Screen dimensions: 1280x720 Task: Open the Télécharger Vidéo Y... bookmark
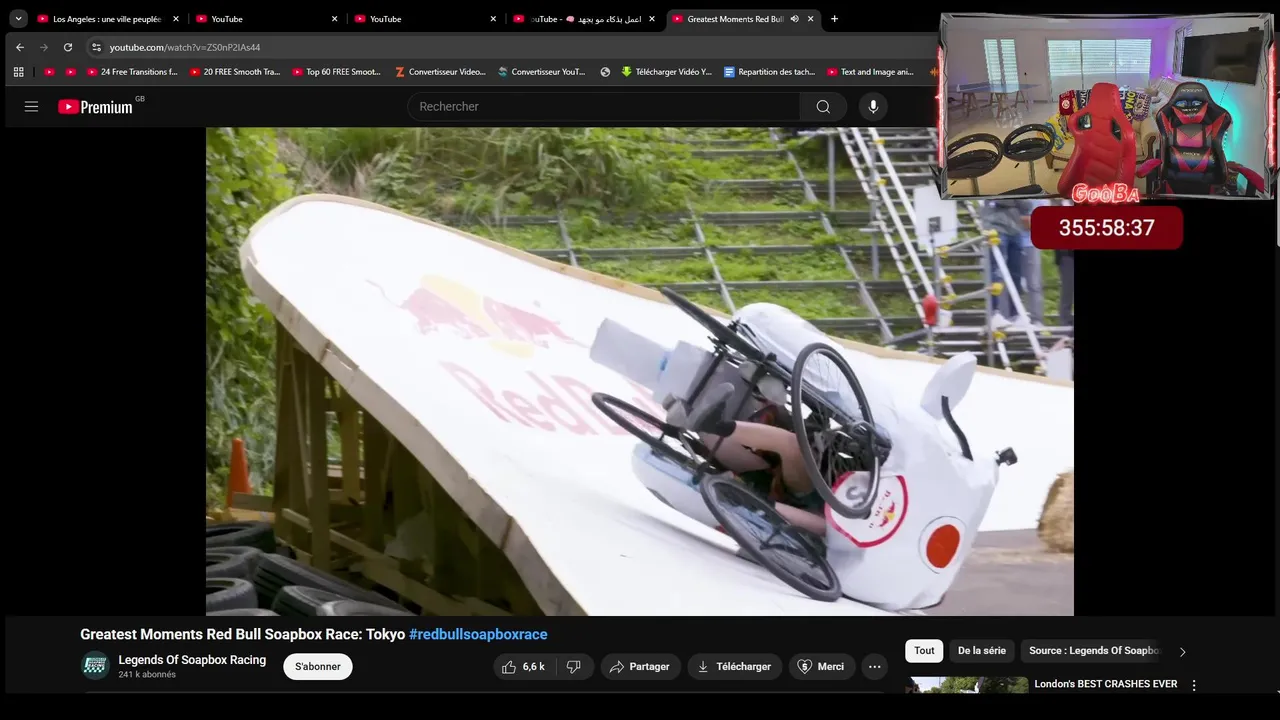click(666, 72)
